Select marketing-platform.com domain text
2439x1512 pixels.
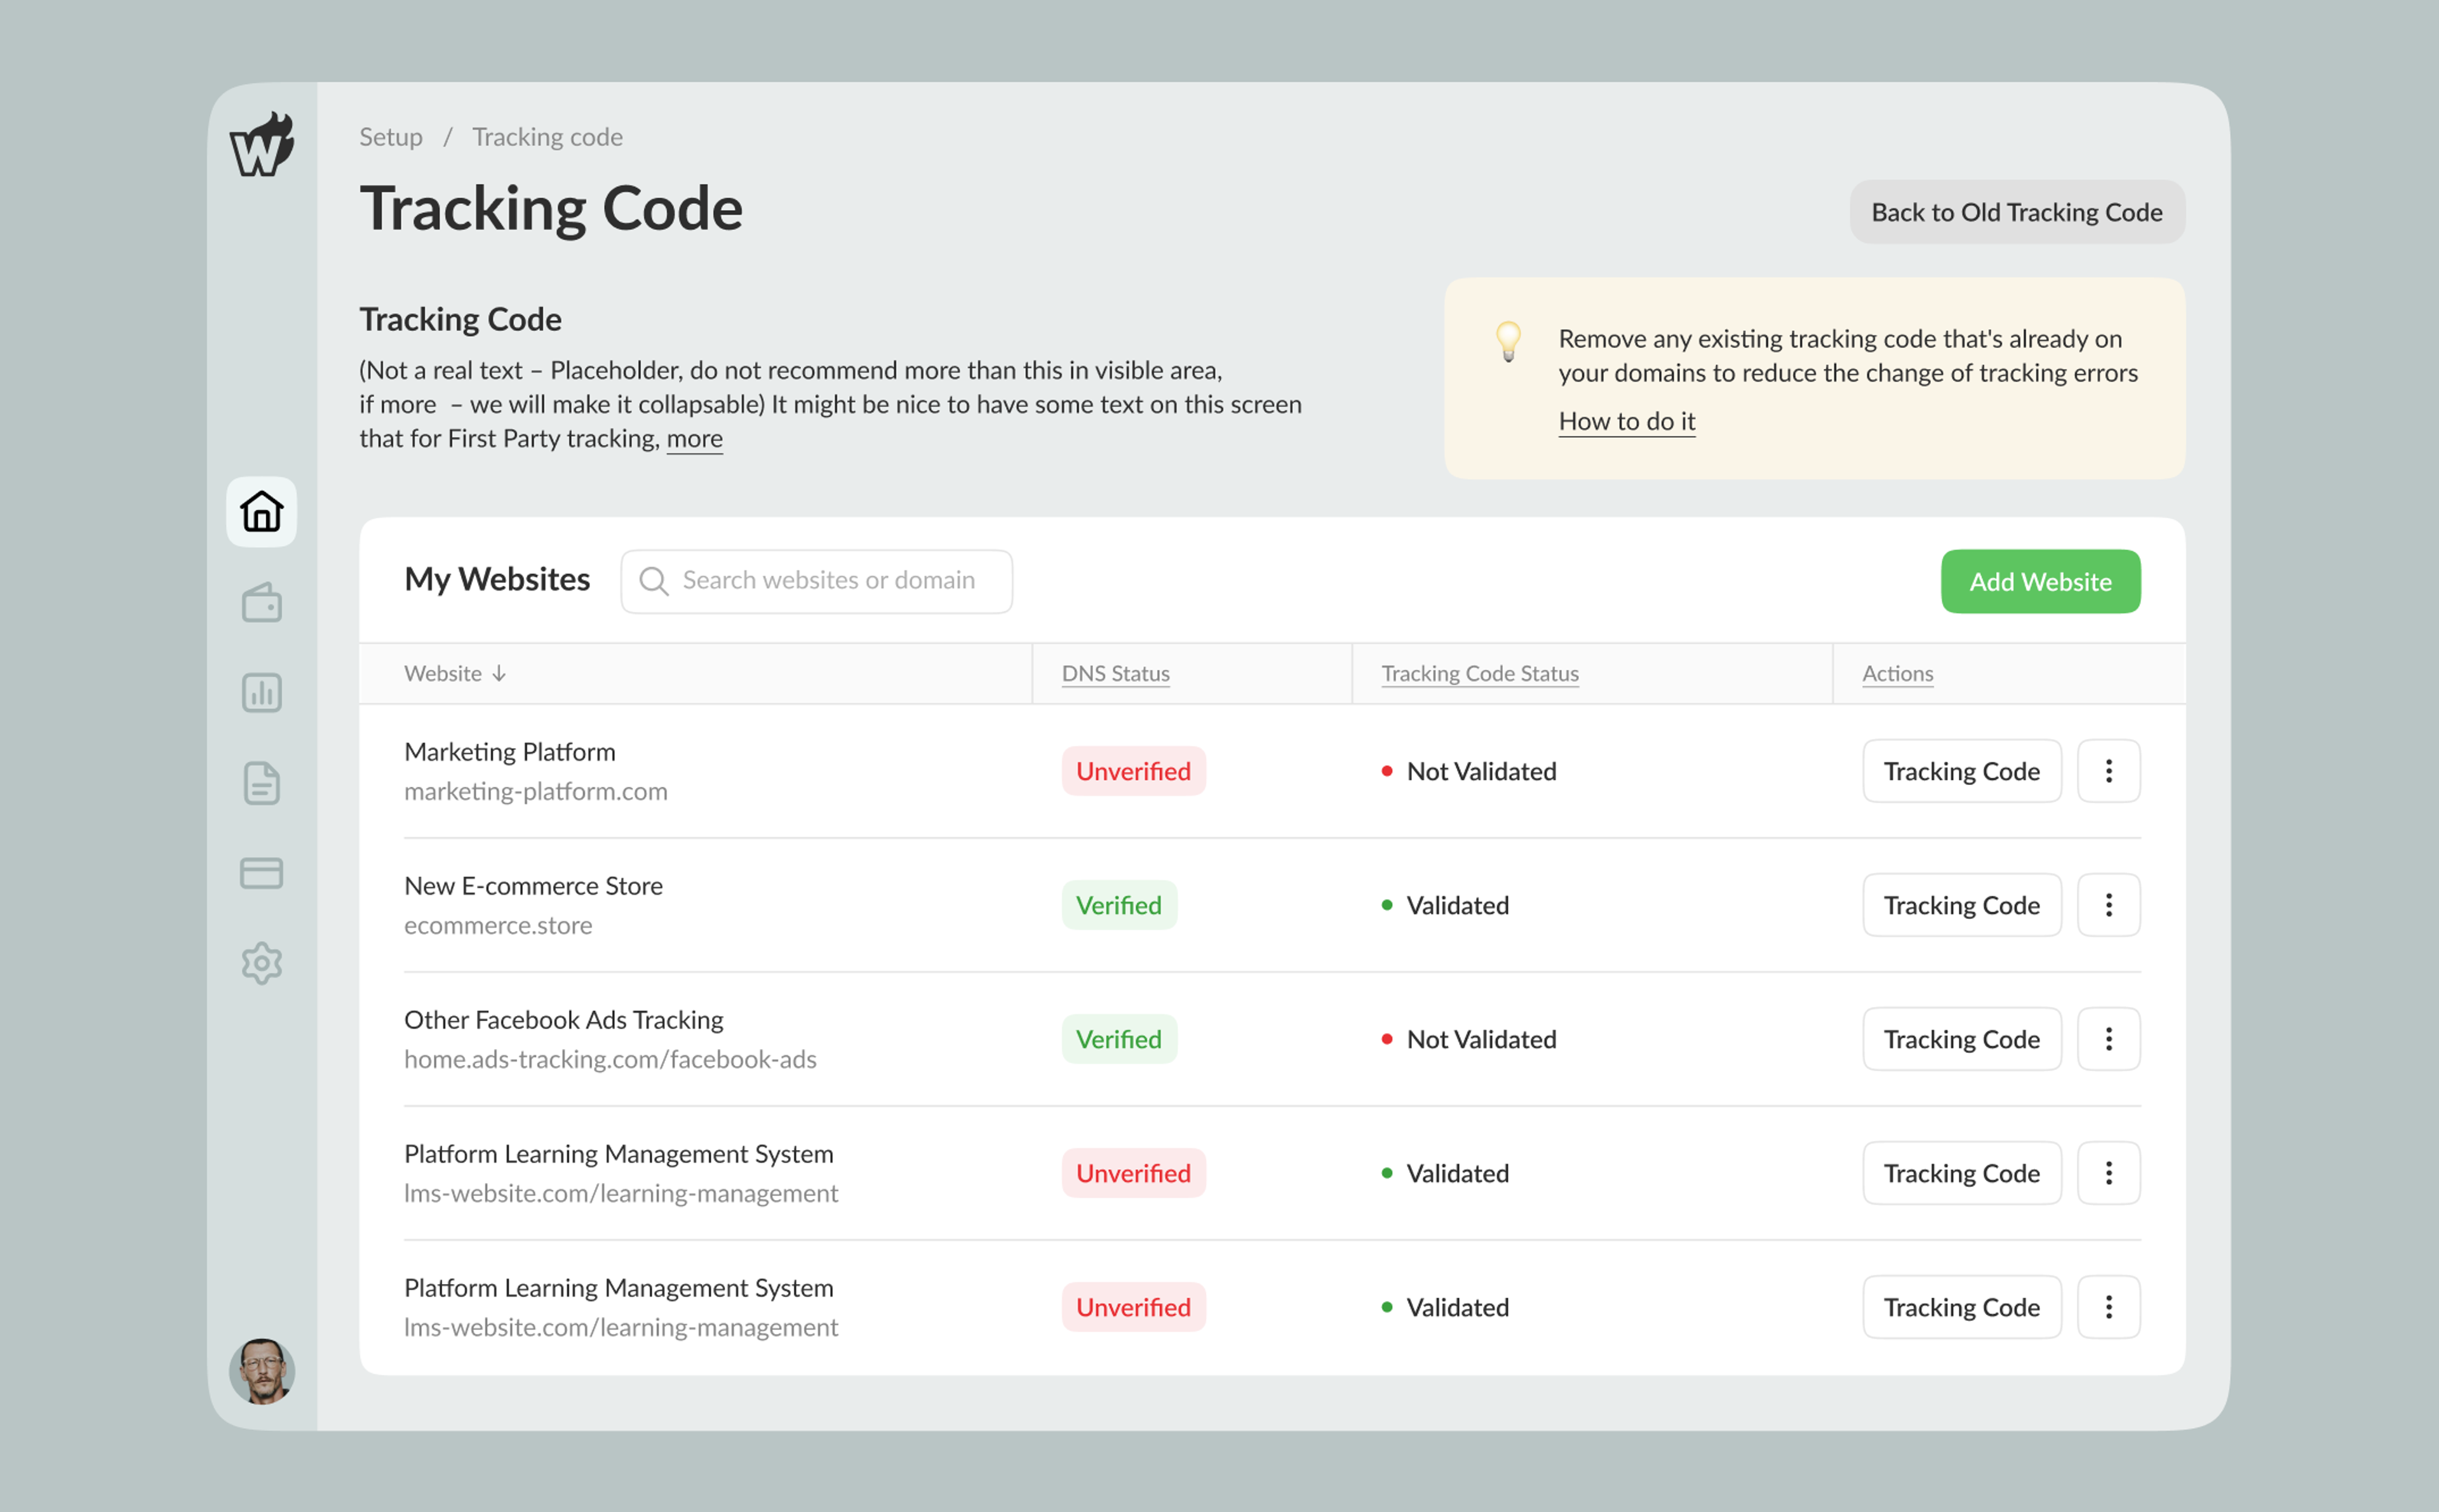(x=536, y=791)
